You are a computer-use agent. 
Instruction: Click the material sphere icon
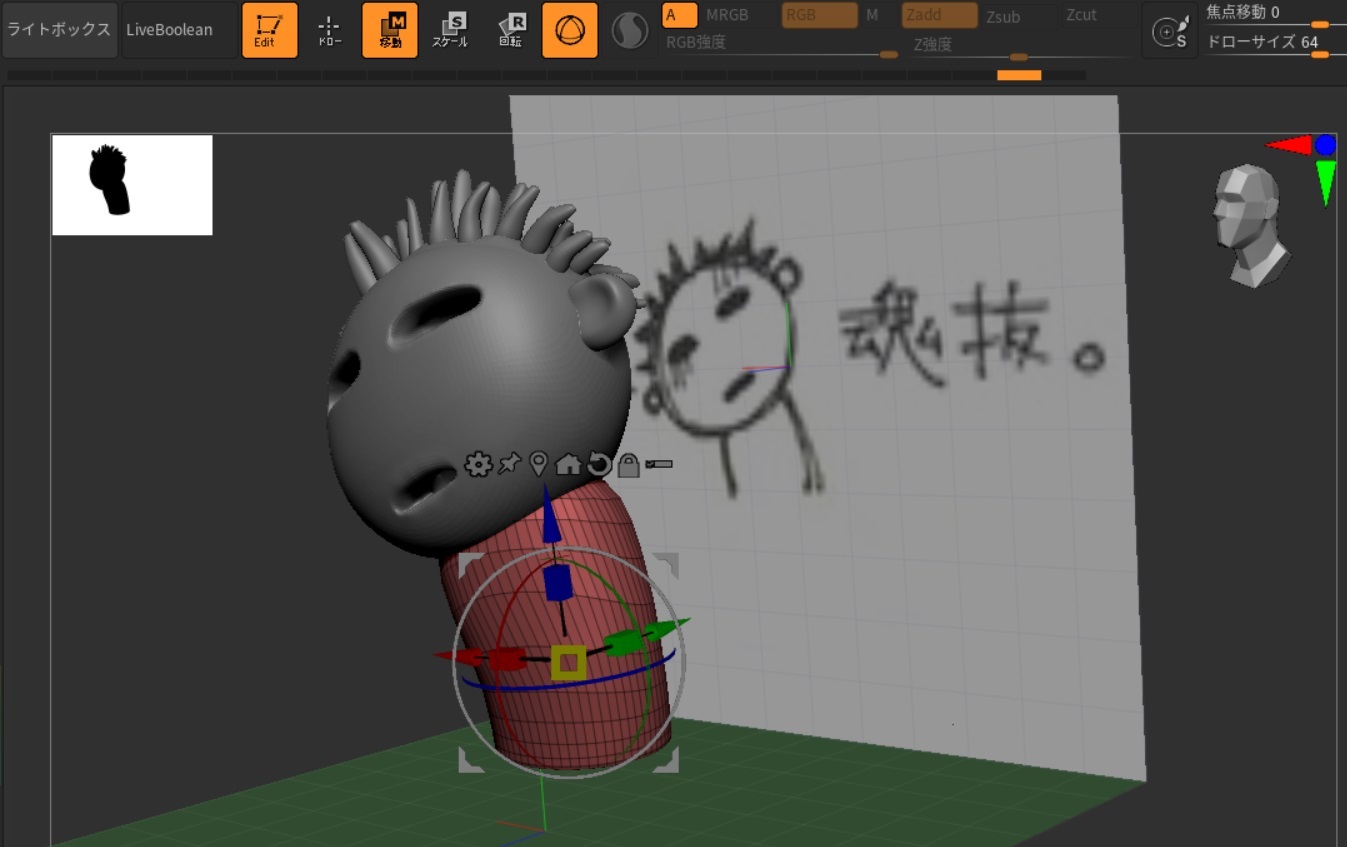click(x=630, y=29)
